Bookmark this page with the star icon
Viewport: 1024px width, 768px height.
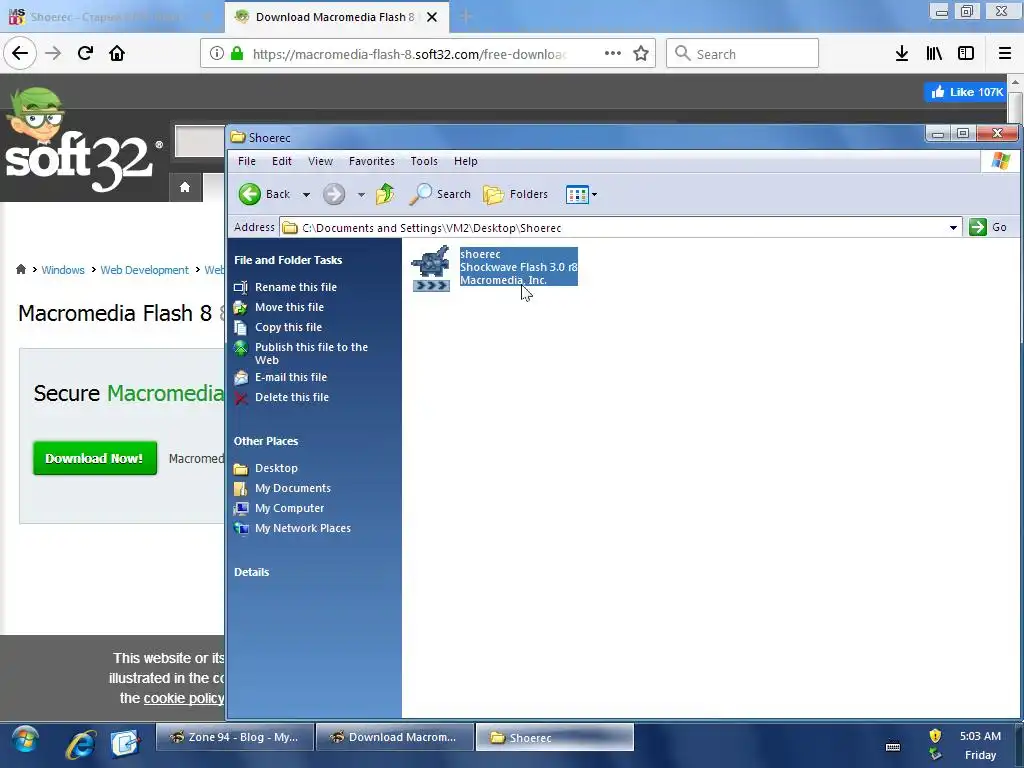[x=641, y=54]
